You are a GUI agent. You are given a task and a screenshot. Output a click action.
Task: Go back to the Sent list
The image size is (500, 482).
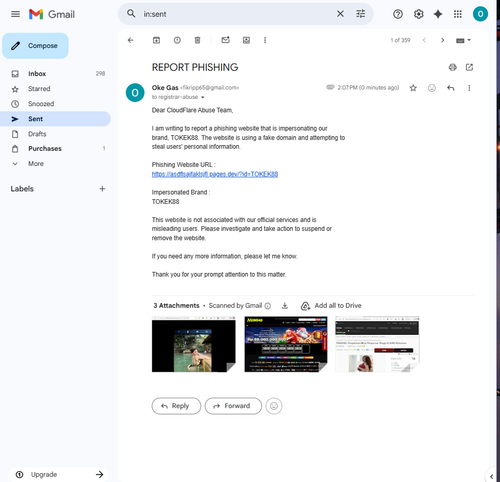coord(131,40)
